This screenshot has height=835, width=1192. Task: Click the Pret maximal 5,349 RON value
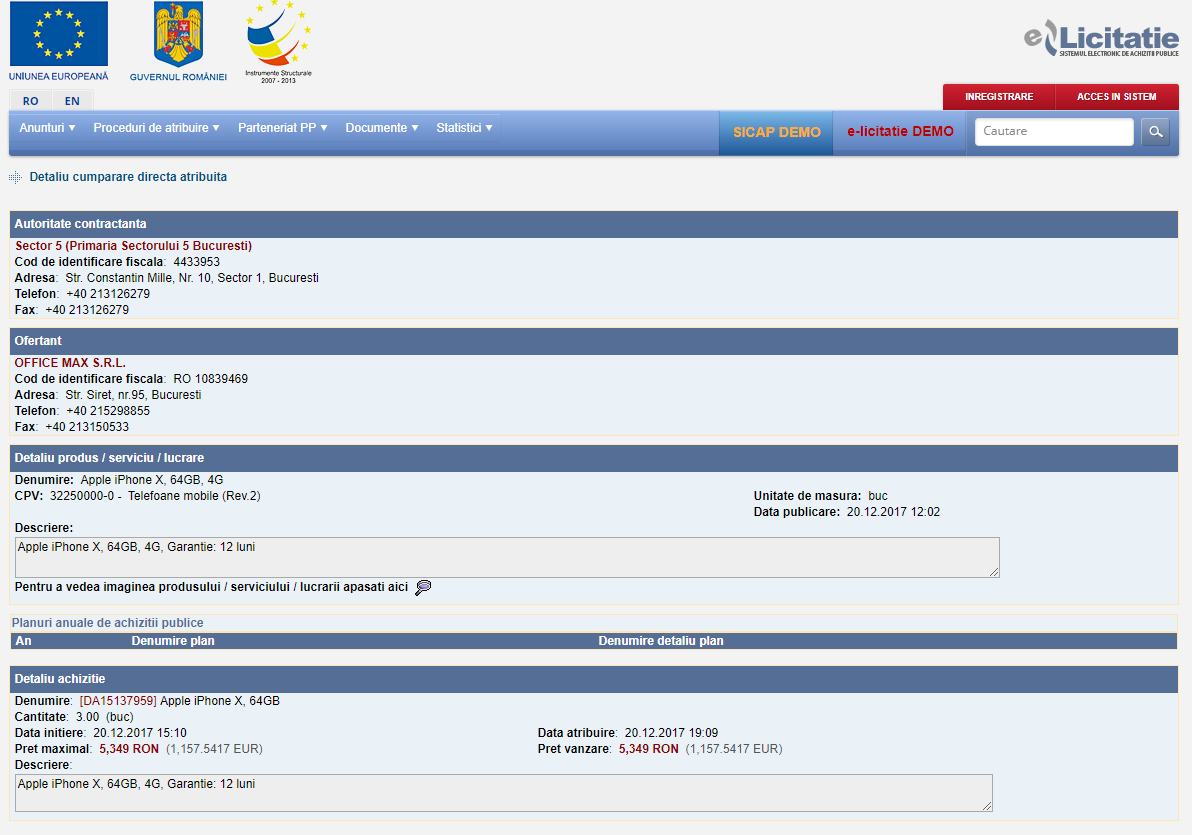pos(129,749)
